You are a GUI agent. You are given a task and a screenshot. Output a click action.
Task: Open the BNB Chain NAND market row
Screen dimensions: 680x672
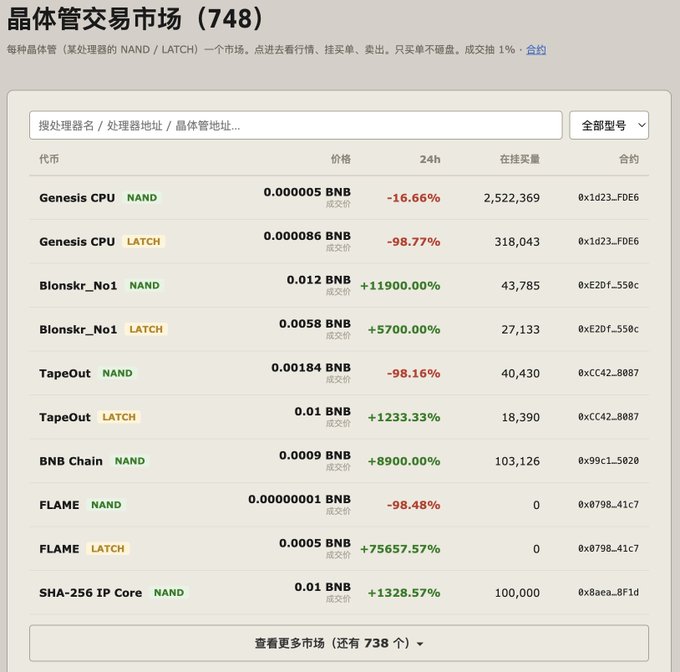pos(339,461)
